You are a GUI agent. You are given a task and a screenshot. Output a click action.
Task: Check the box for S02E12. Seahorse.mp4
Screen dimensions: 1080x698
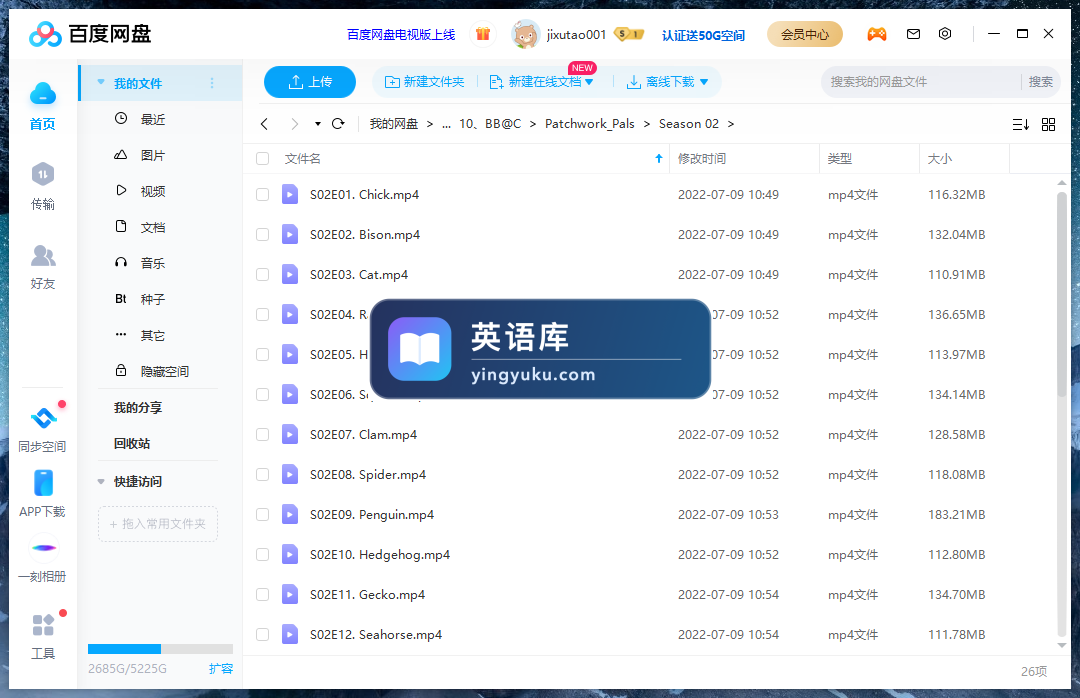tap(262, 634)
